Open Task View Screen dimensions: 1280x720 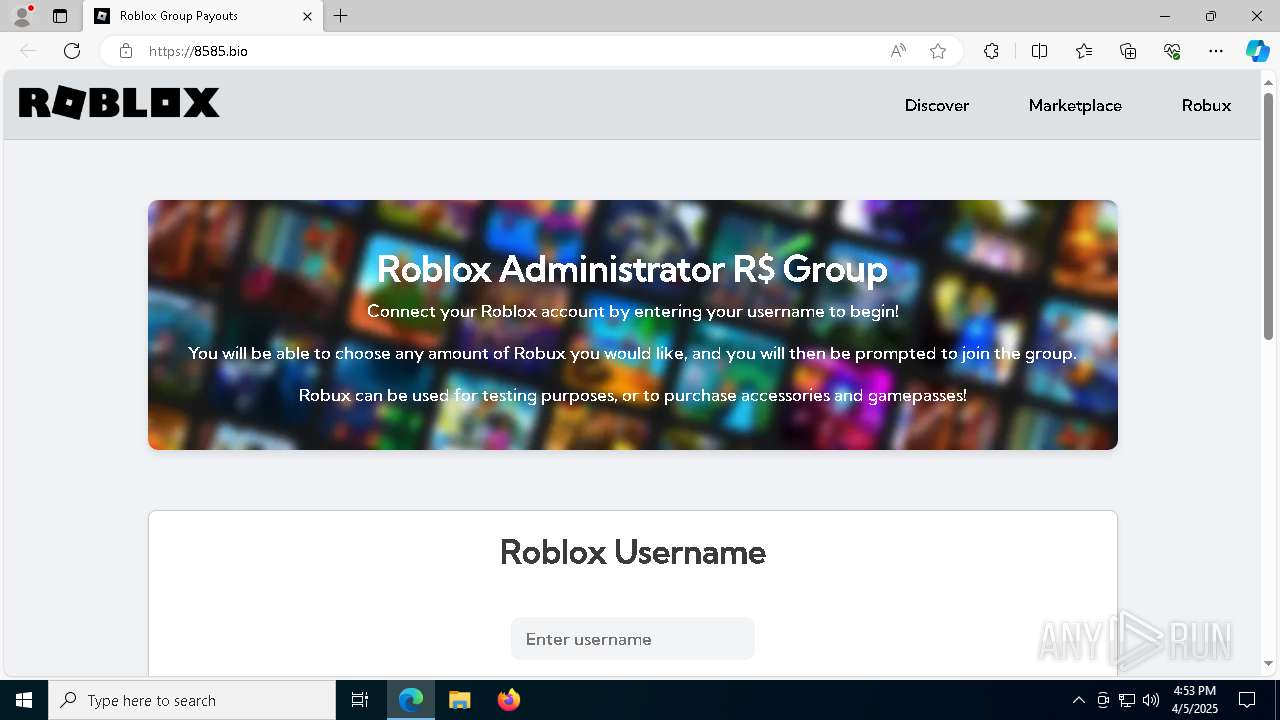[x=360, y=700]
